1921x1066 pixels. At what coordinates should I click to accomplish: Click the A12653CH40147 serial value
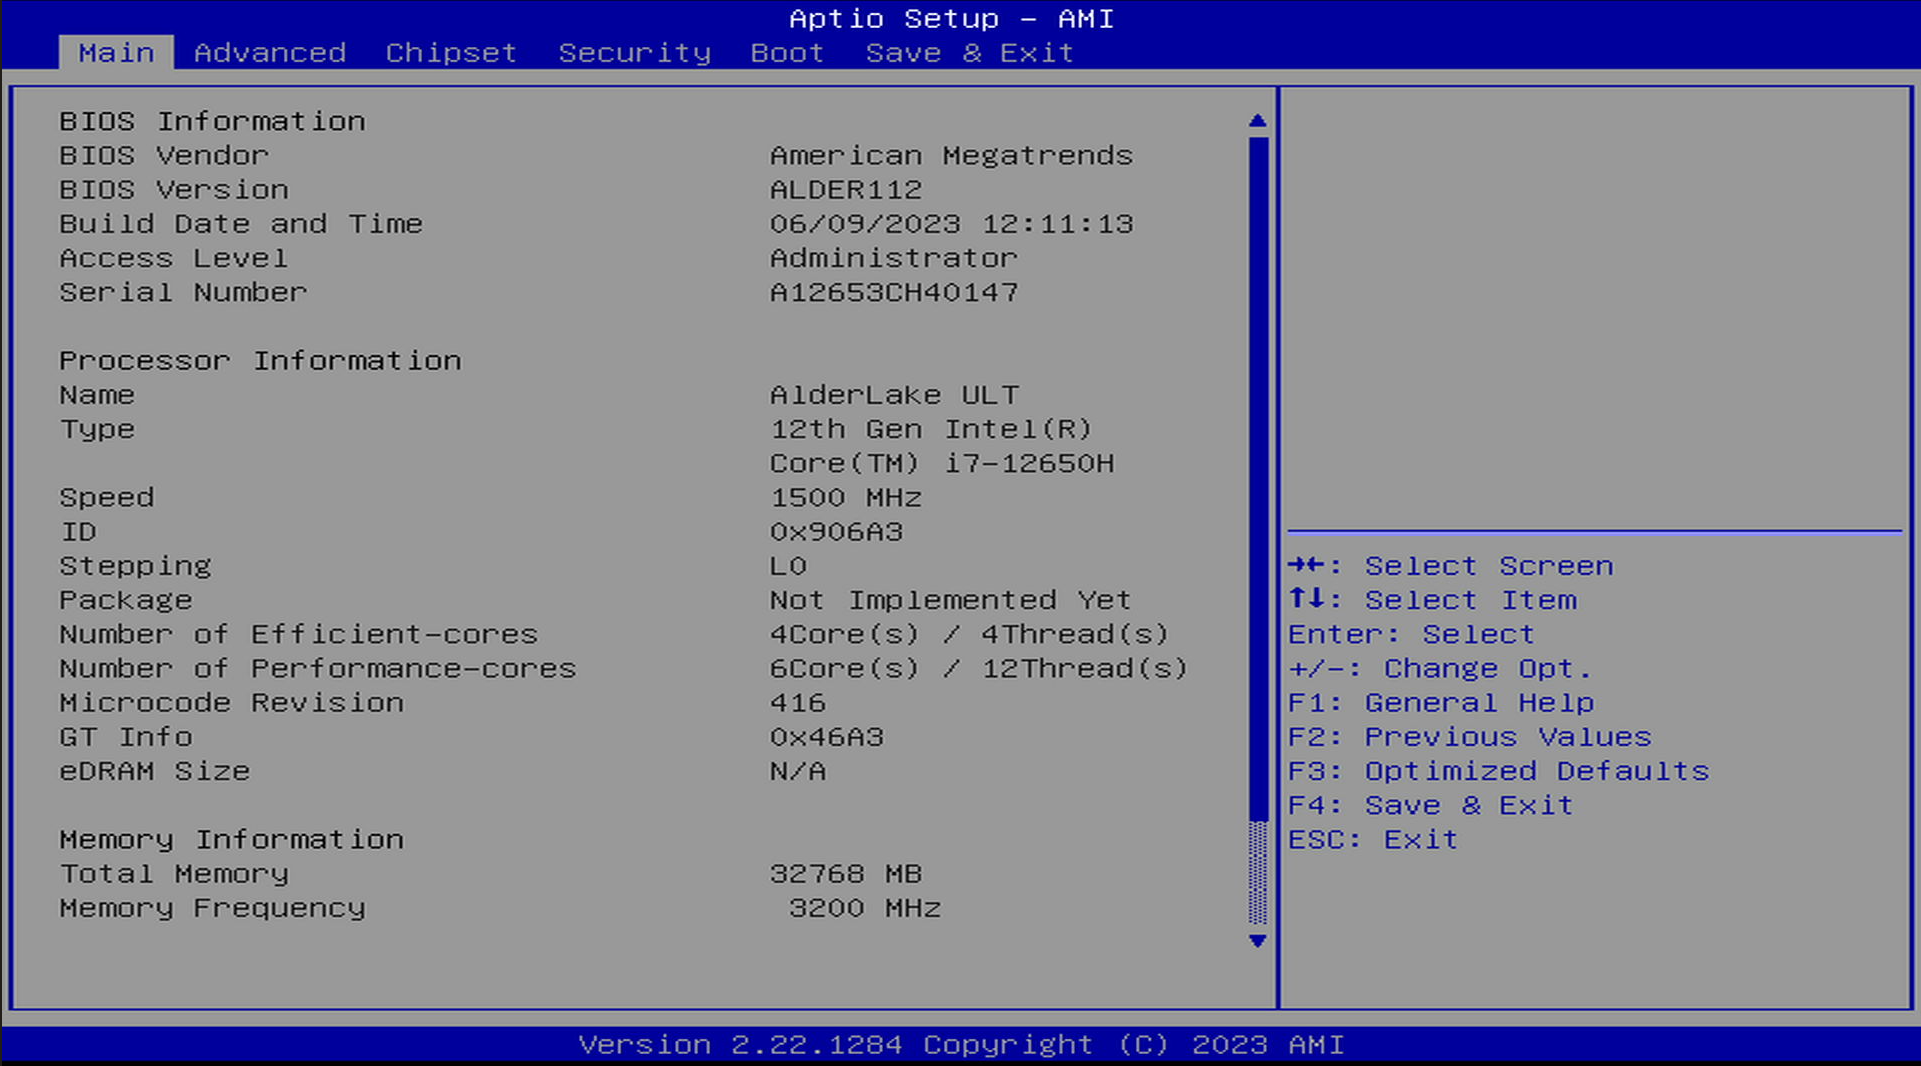click(894, 292)
